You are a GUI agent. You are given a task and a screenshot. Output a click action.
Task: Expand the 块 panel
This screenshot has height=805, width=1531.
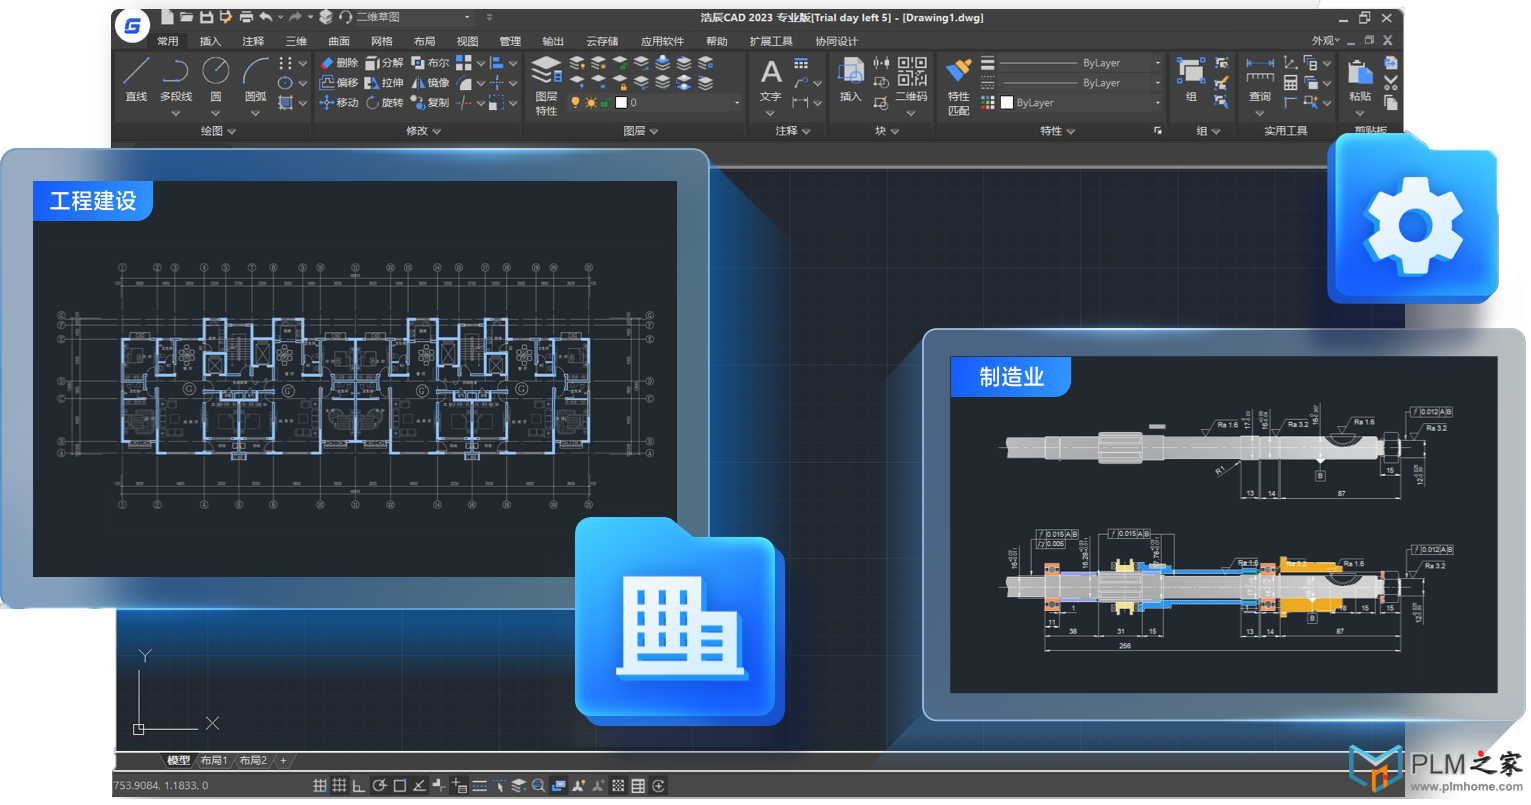(x=887, y=131)
